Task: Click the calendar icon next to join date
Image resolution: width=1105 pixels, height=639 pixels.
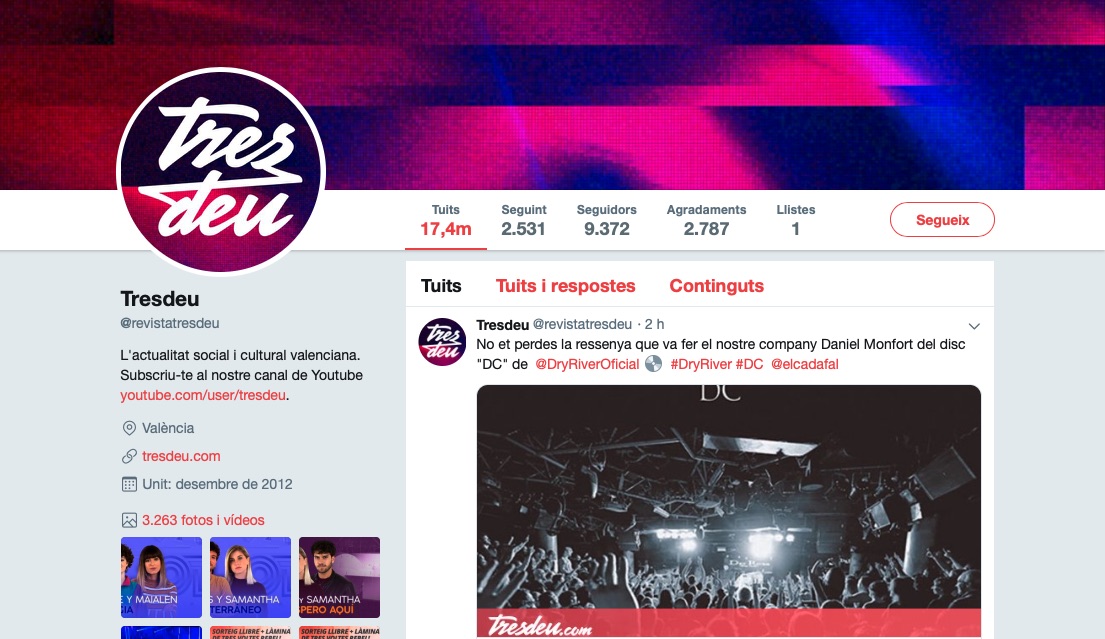Action: 129,485
